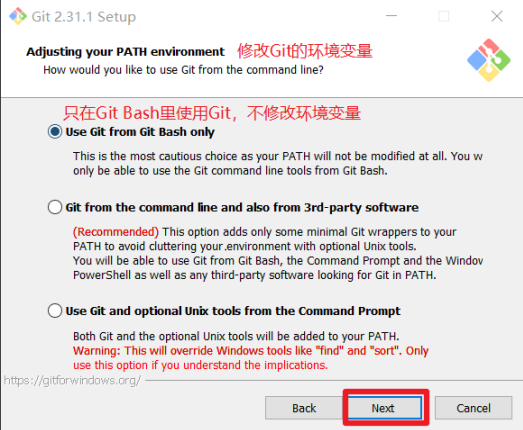Click the large Git logo in the header
The image size is (523, 430).
(x=489, y=60)
